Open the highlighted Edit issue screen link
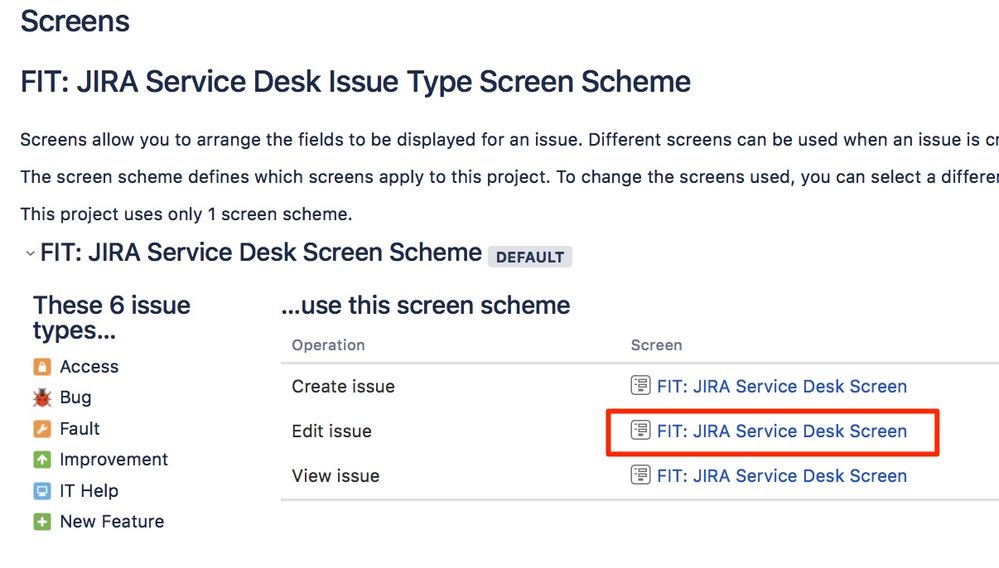This screenshot has width=999, height=568. 782,431
